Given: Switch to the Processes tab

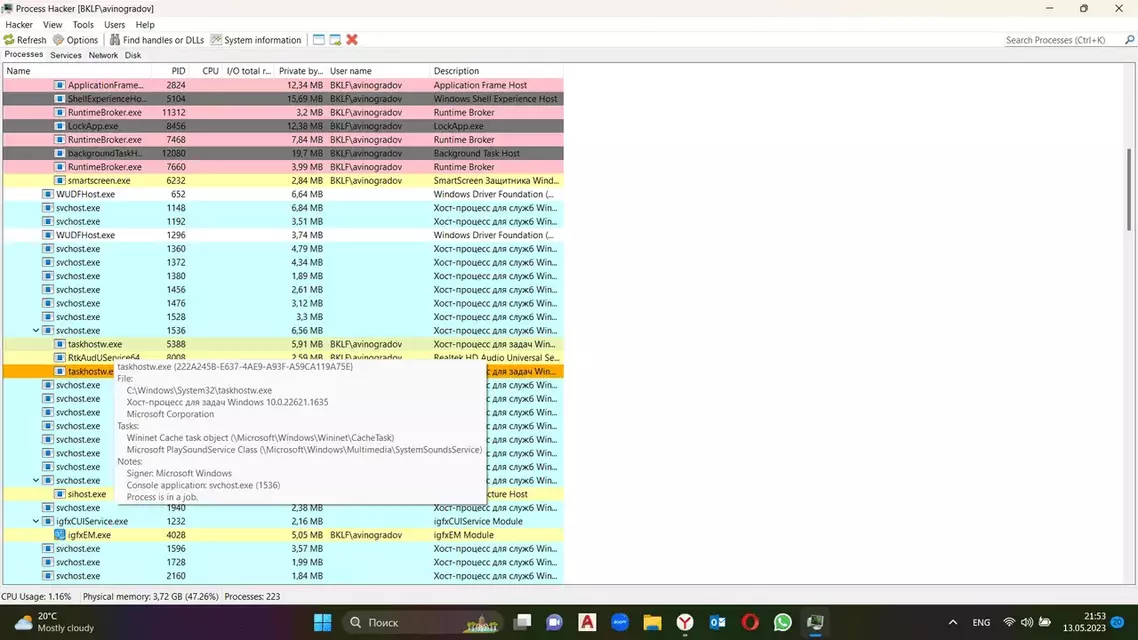Looking at the screenshot, I should (x=24, y=54).
